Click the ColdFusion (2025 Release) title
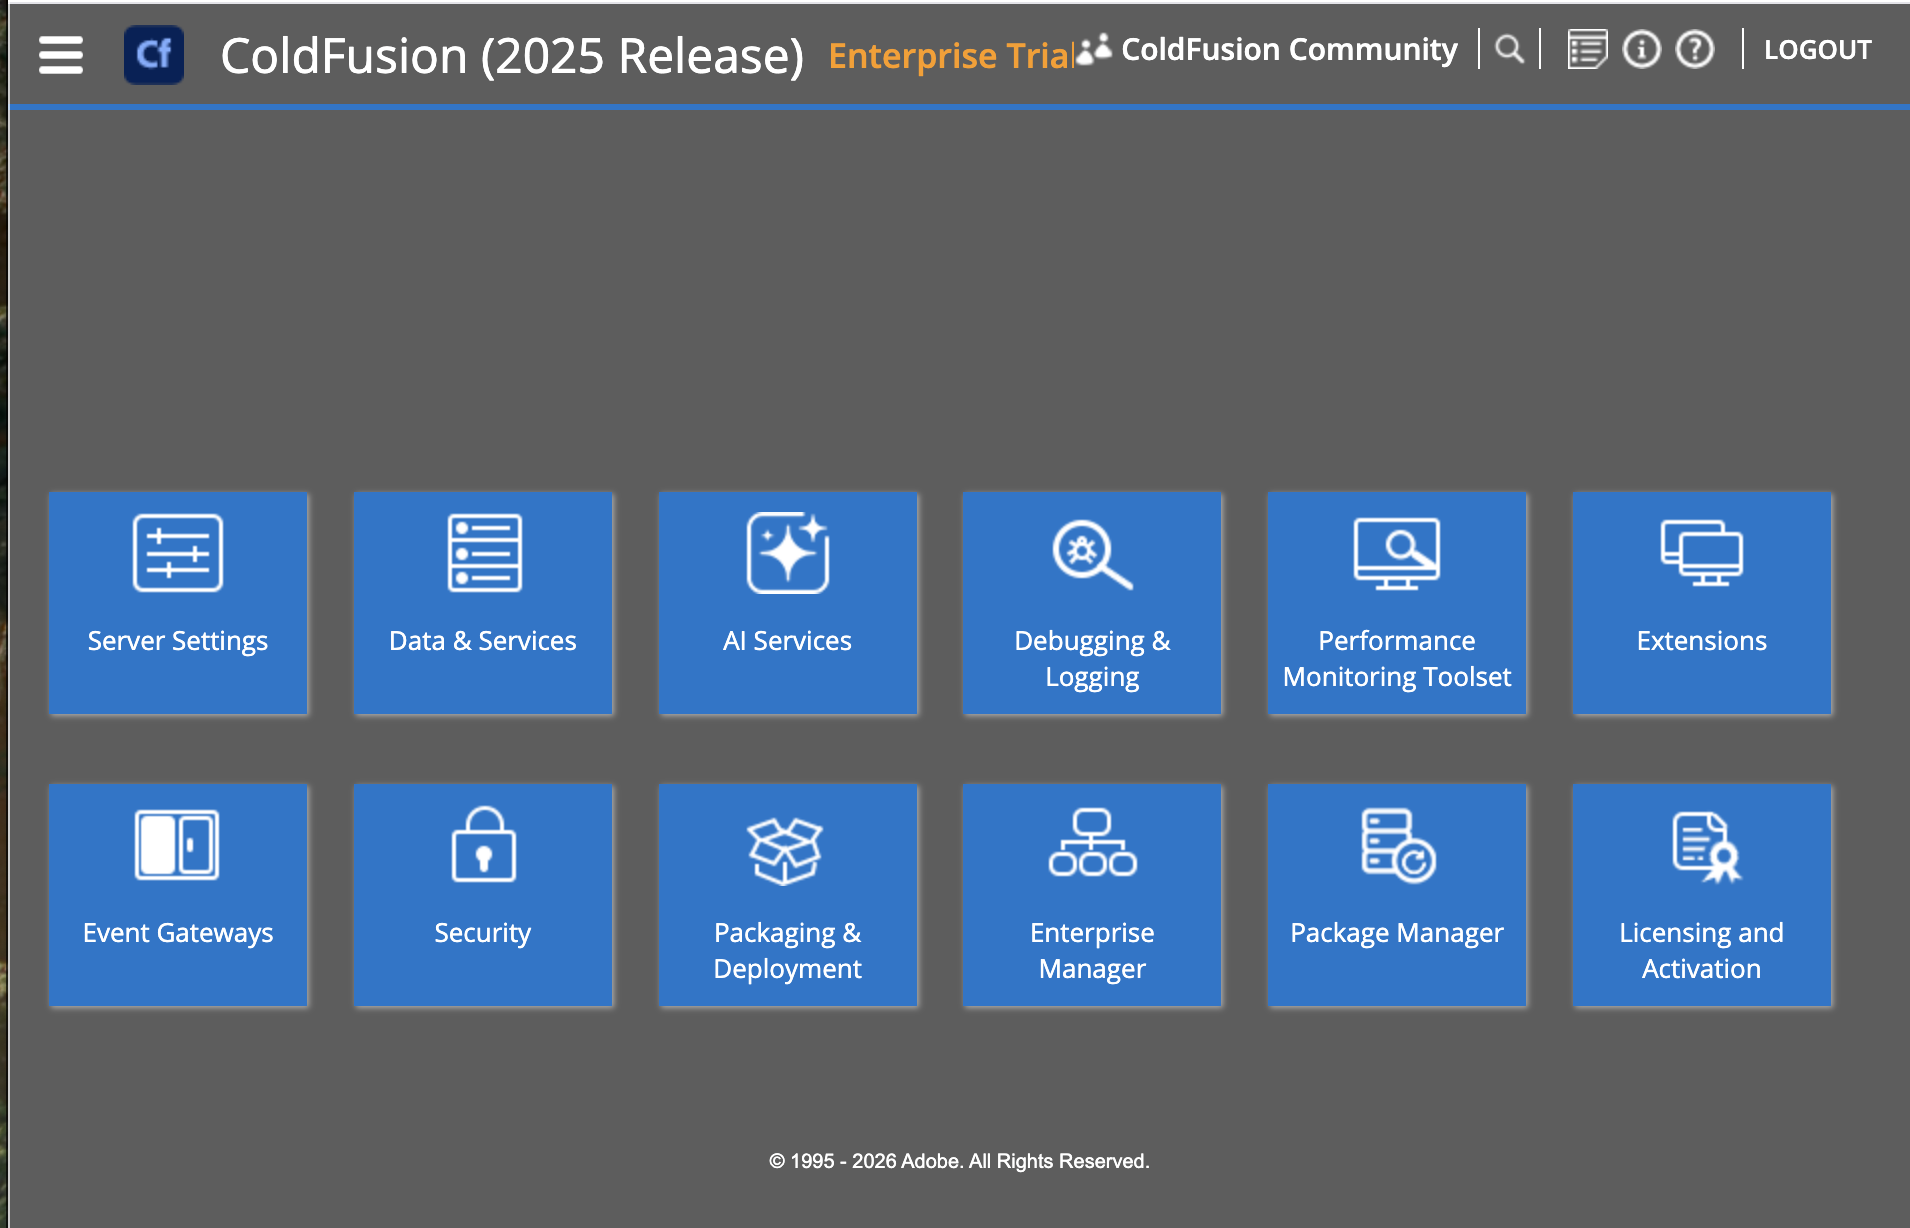Viewport: 1910px width, 1228px height. [x=512, y=56]
